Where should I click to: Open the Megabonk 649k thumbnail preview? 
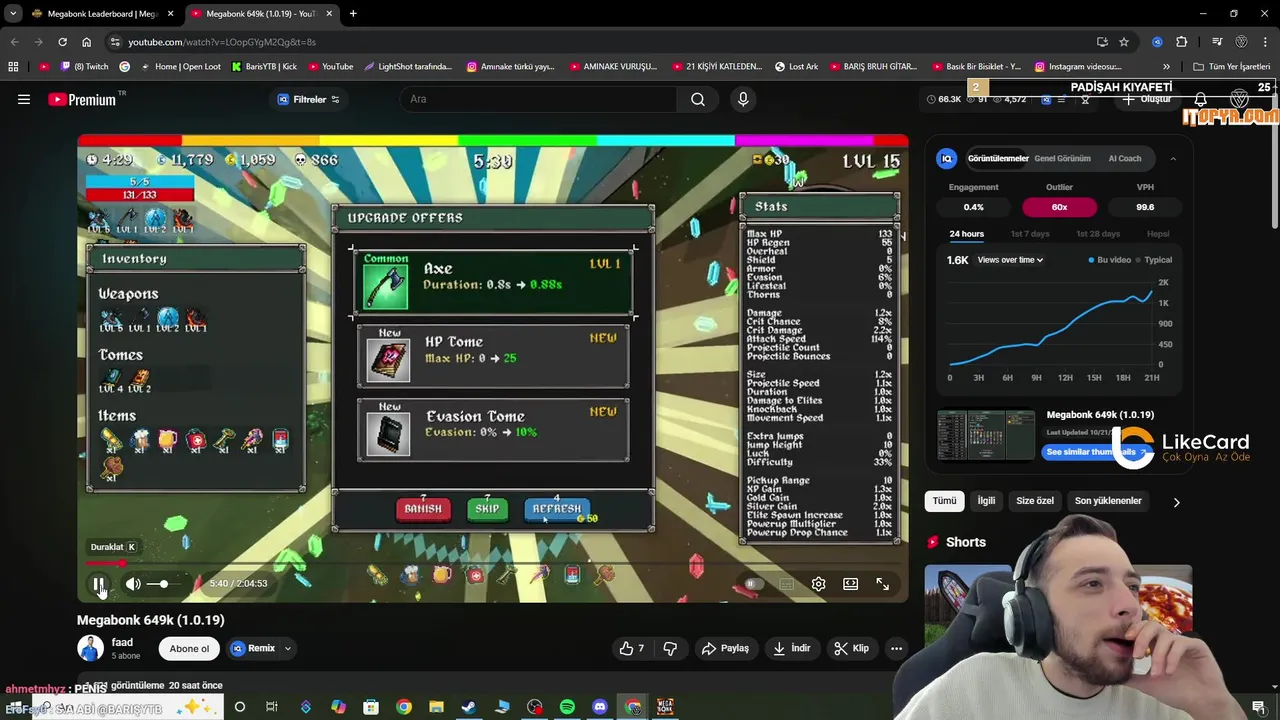[x=986, y=434]
